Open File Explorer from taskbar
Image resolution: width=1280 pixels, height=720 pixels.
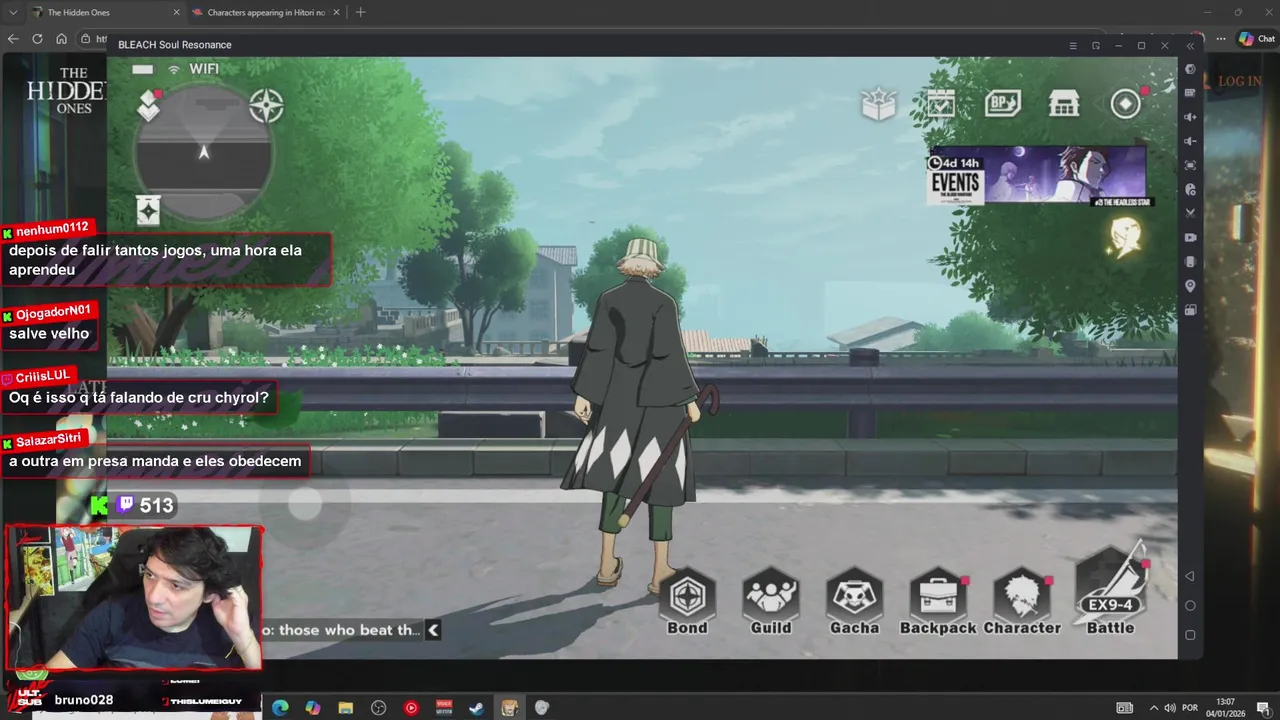pyautogui.click(x=346, y=708)
